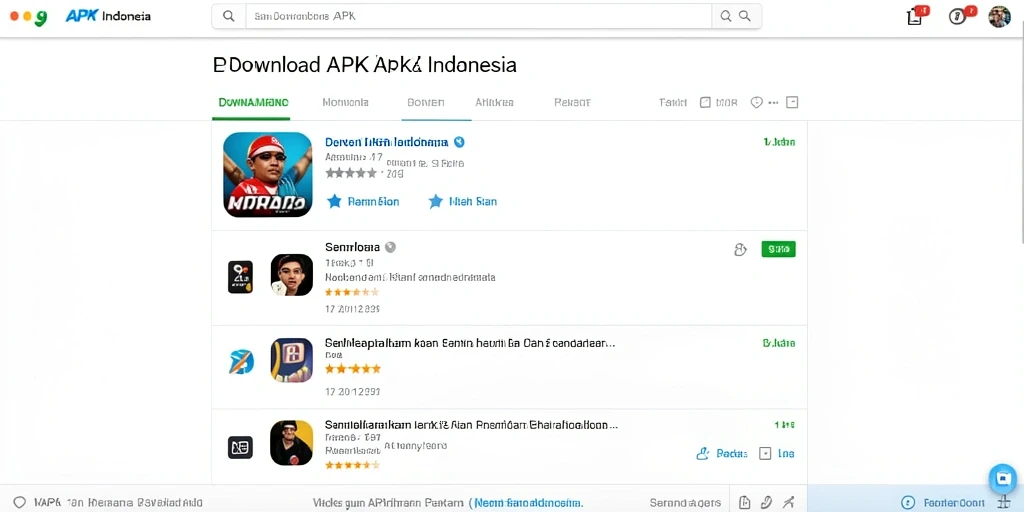Click the orange star rating under Semrloaa

tap(351, 292)
